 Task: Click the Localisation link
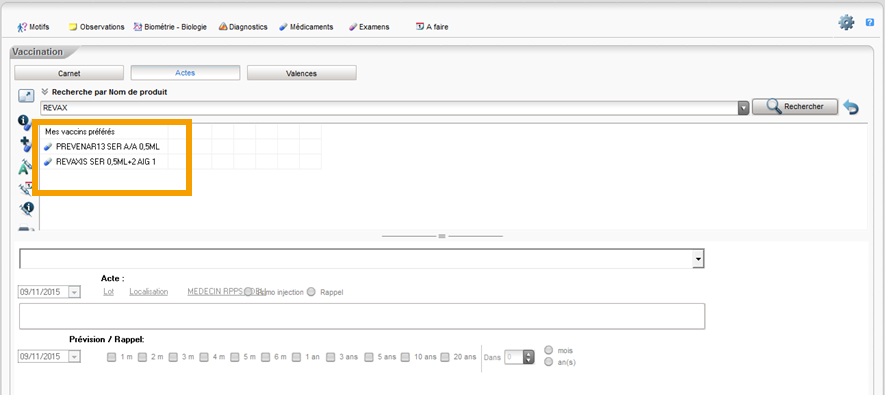(148, 292)
